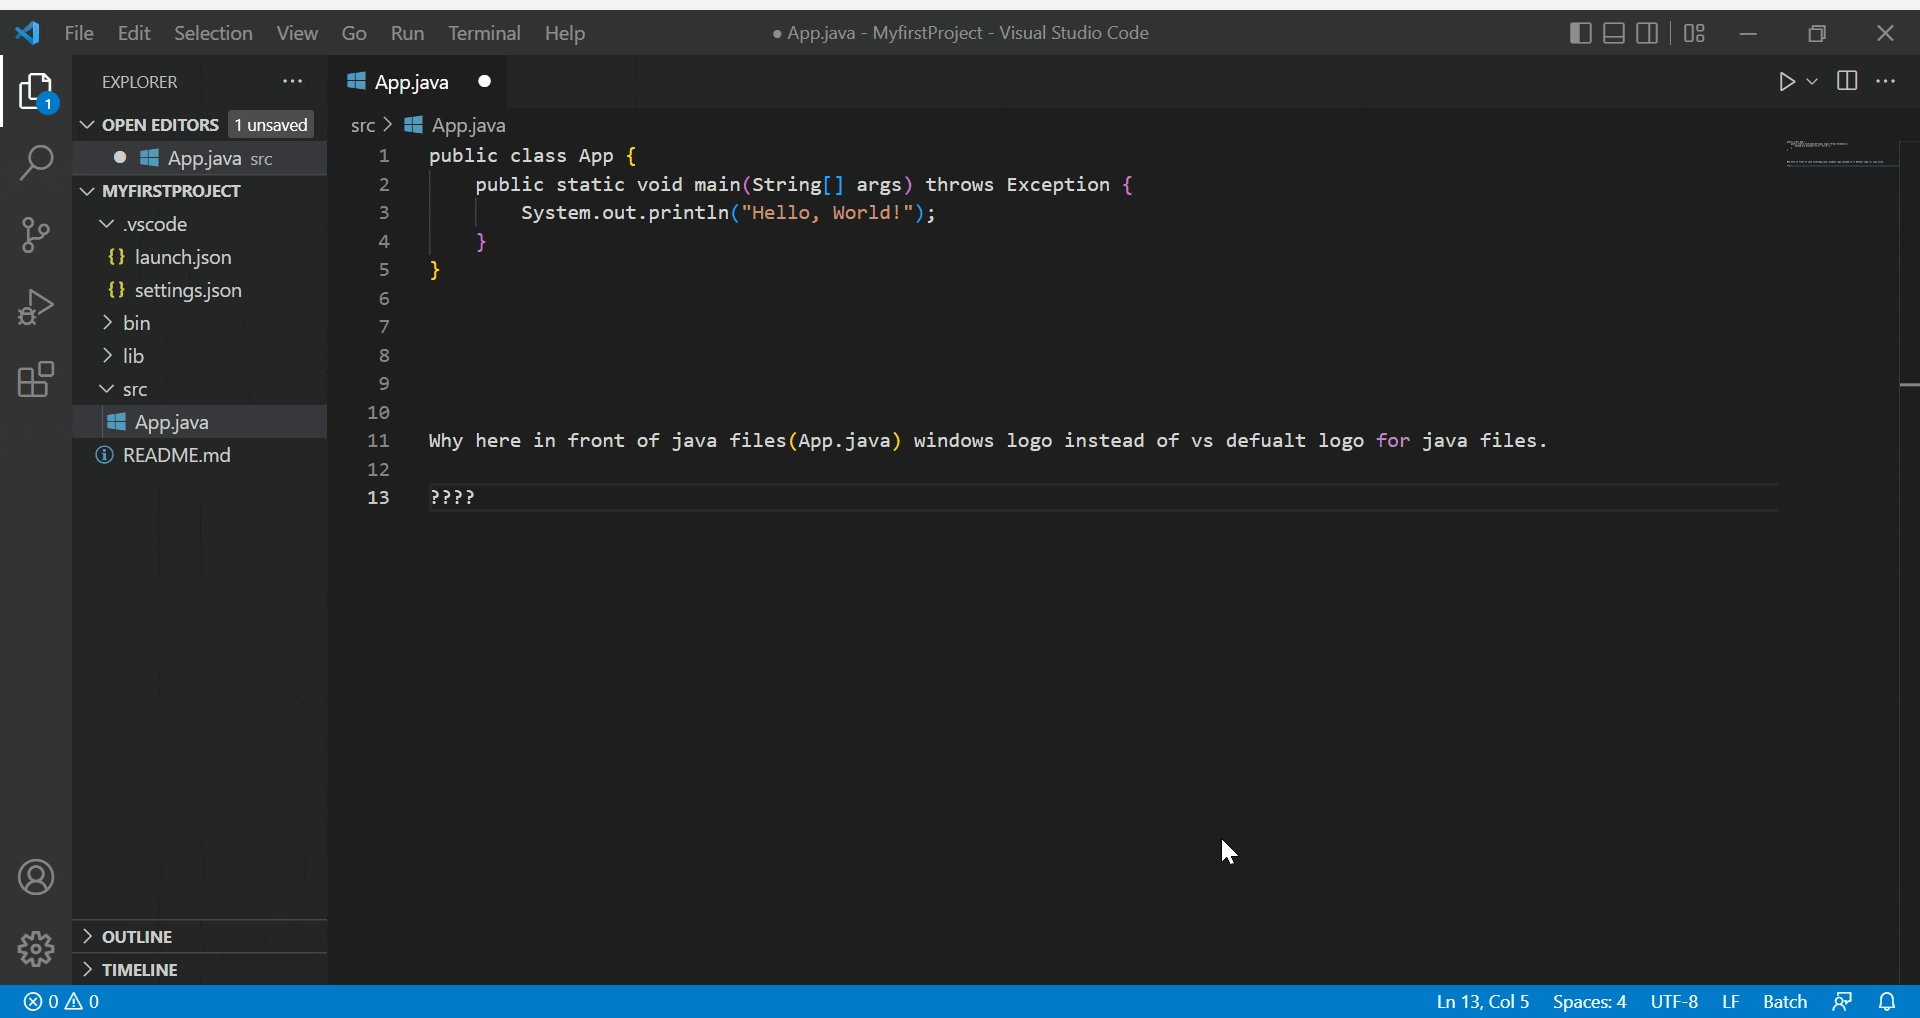Click the errors and warnings status indicator
1920x1018 pixels.
coord(62,1002)
